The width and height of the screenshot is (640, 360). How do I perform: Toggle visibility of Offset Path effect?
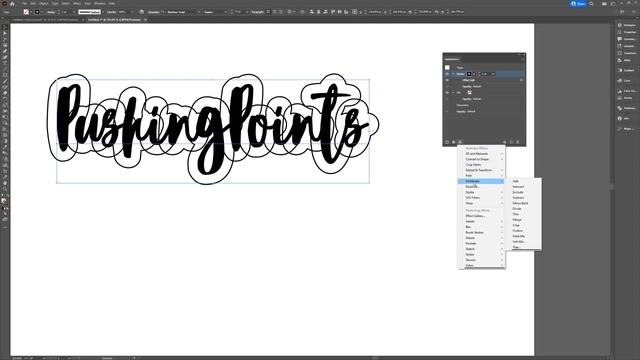447,80
